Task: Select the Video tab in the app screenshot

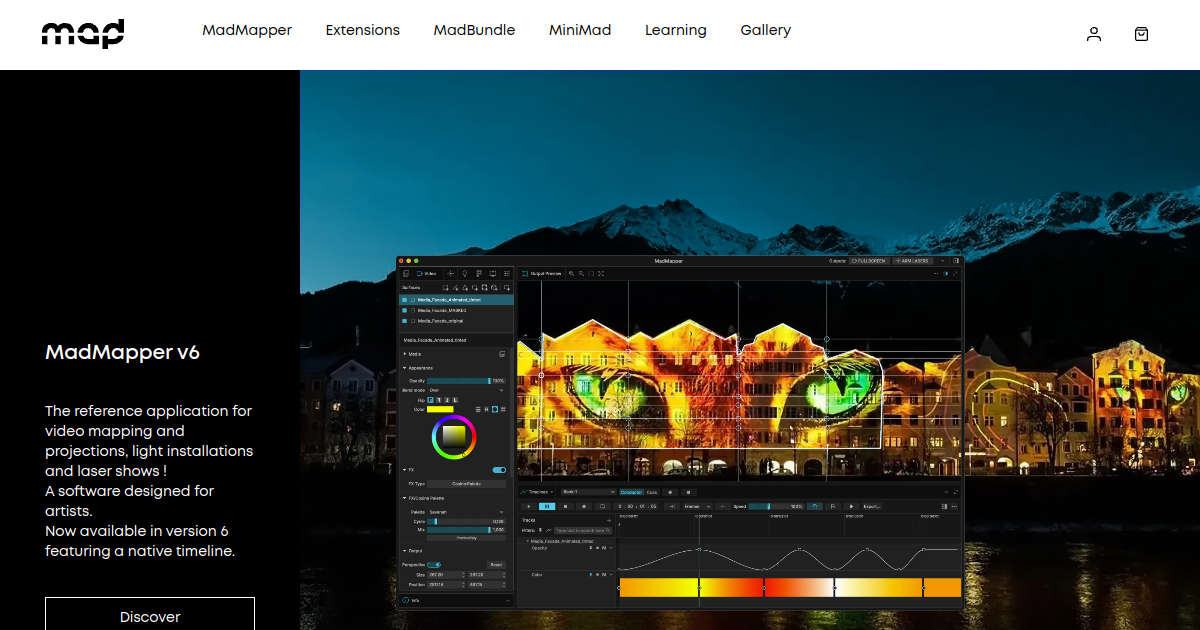Action: click(x=427, y=273)
